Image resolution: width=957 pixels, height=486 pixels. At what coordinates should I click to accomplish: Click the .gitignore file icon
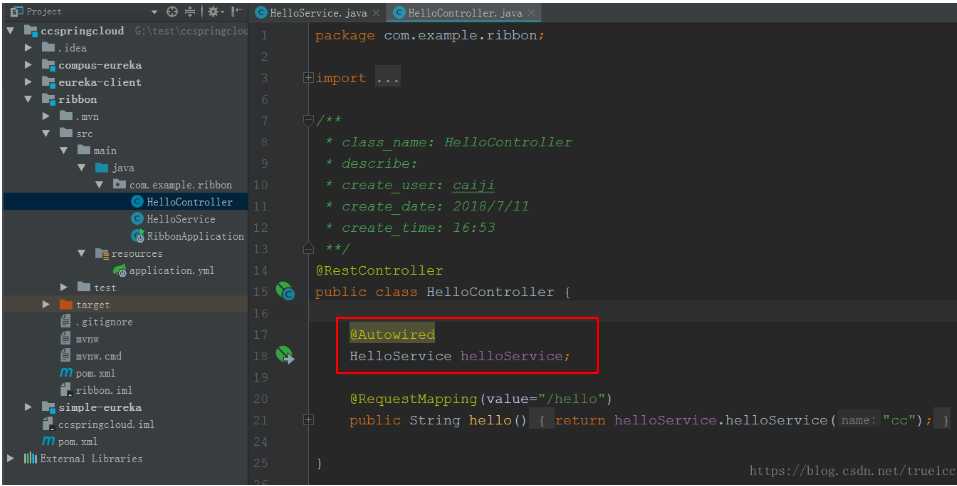[x=66, y=321]
